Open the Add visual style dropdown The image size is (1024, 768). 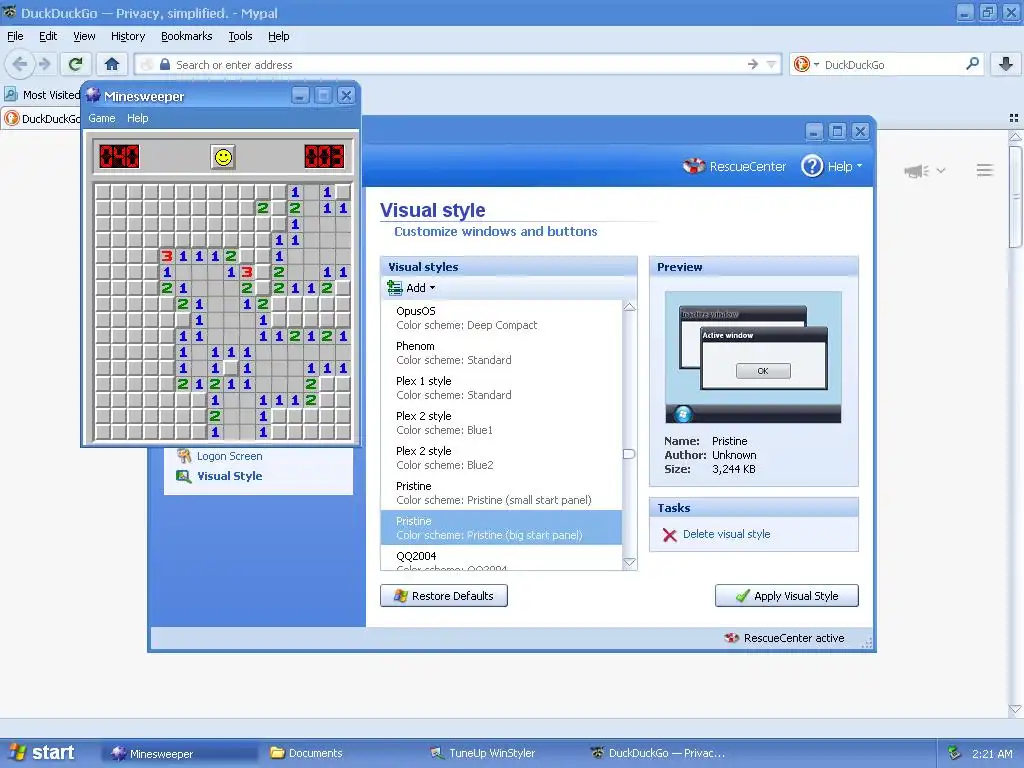tap(411, 288)
